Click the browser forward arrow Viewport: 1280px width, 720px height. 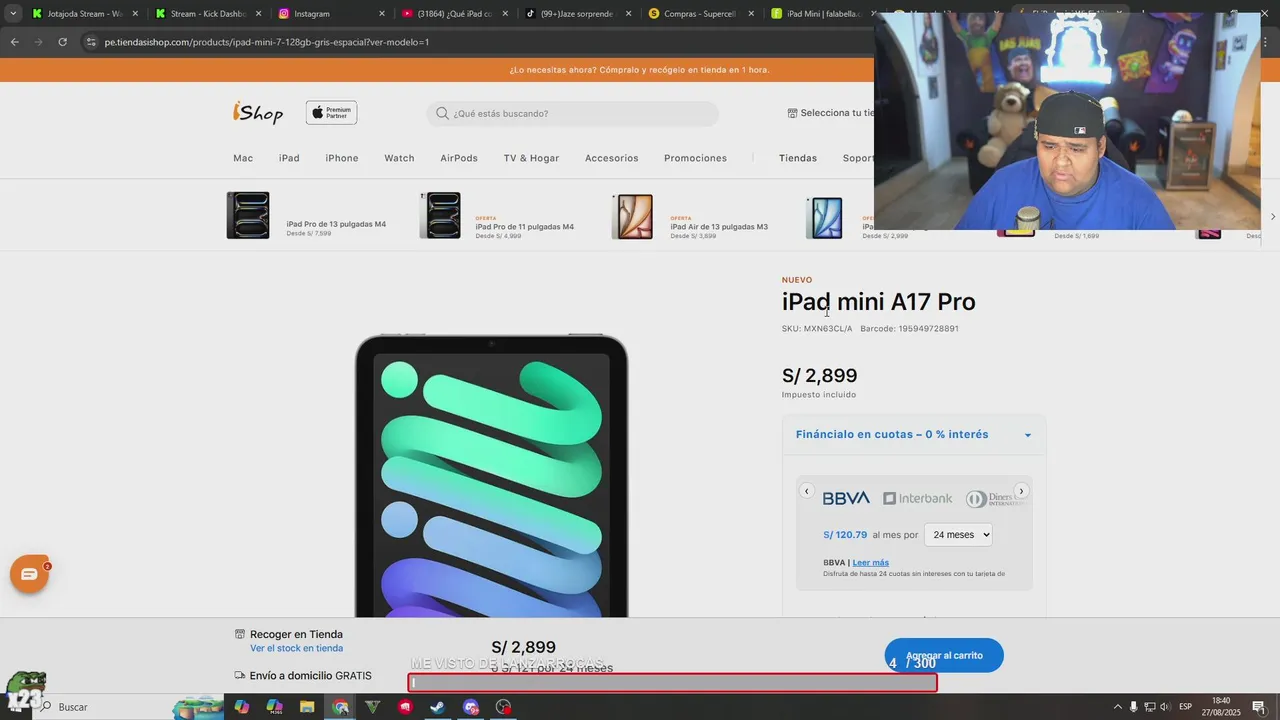tap(38, 42)
